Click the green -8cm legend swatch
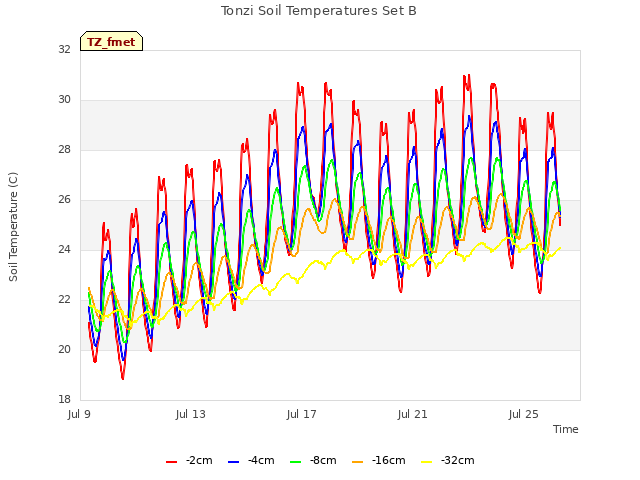This screenshot has width=640, height=480. (x=296, y=462)
